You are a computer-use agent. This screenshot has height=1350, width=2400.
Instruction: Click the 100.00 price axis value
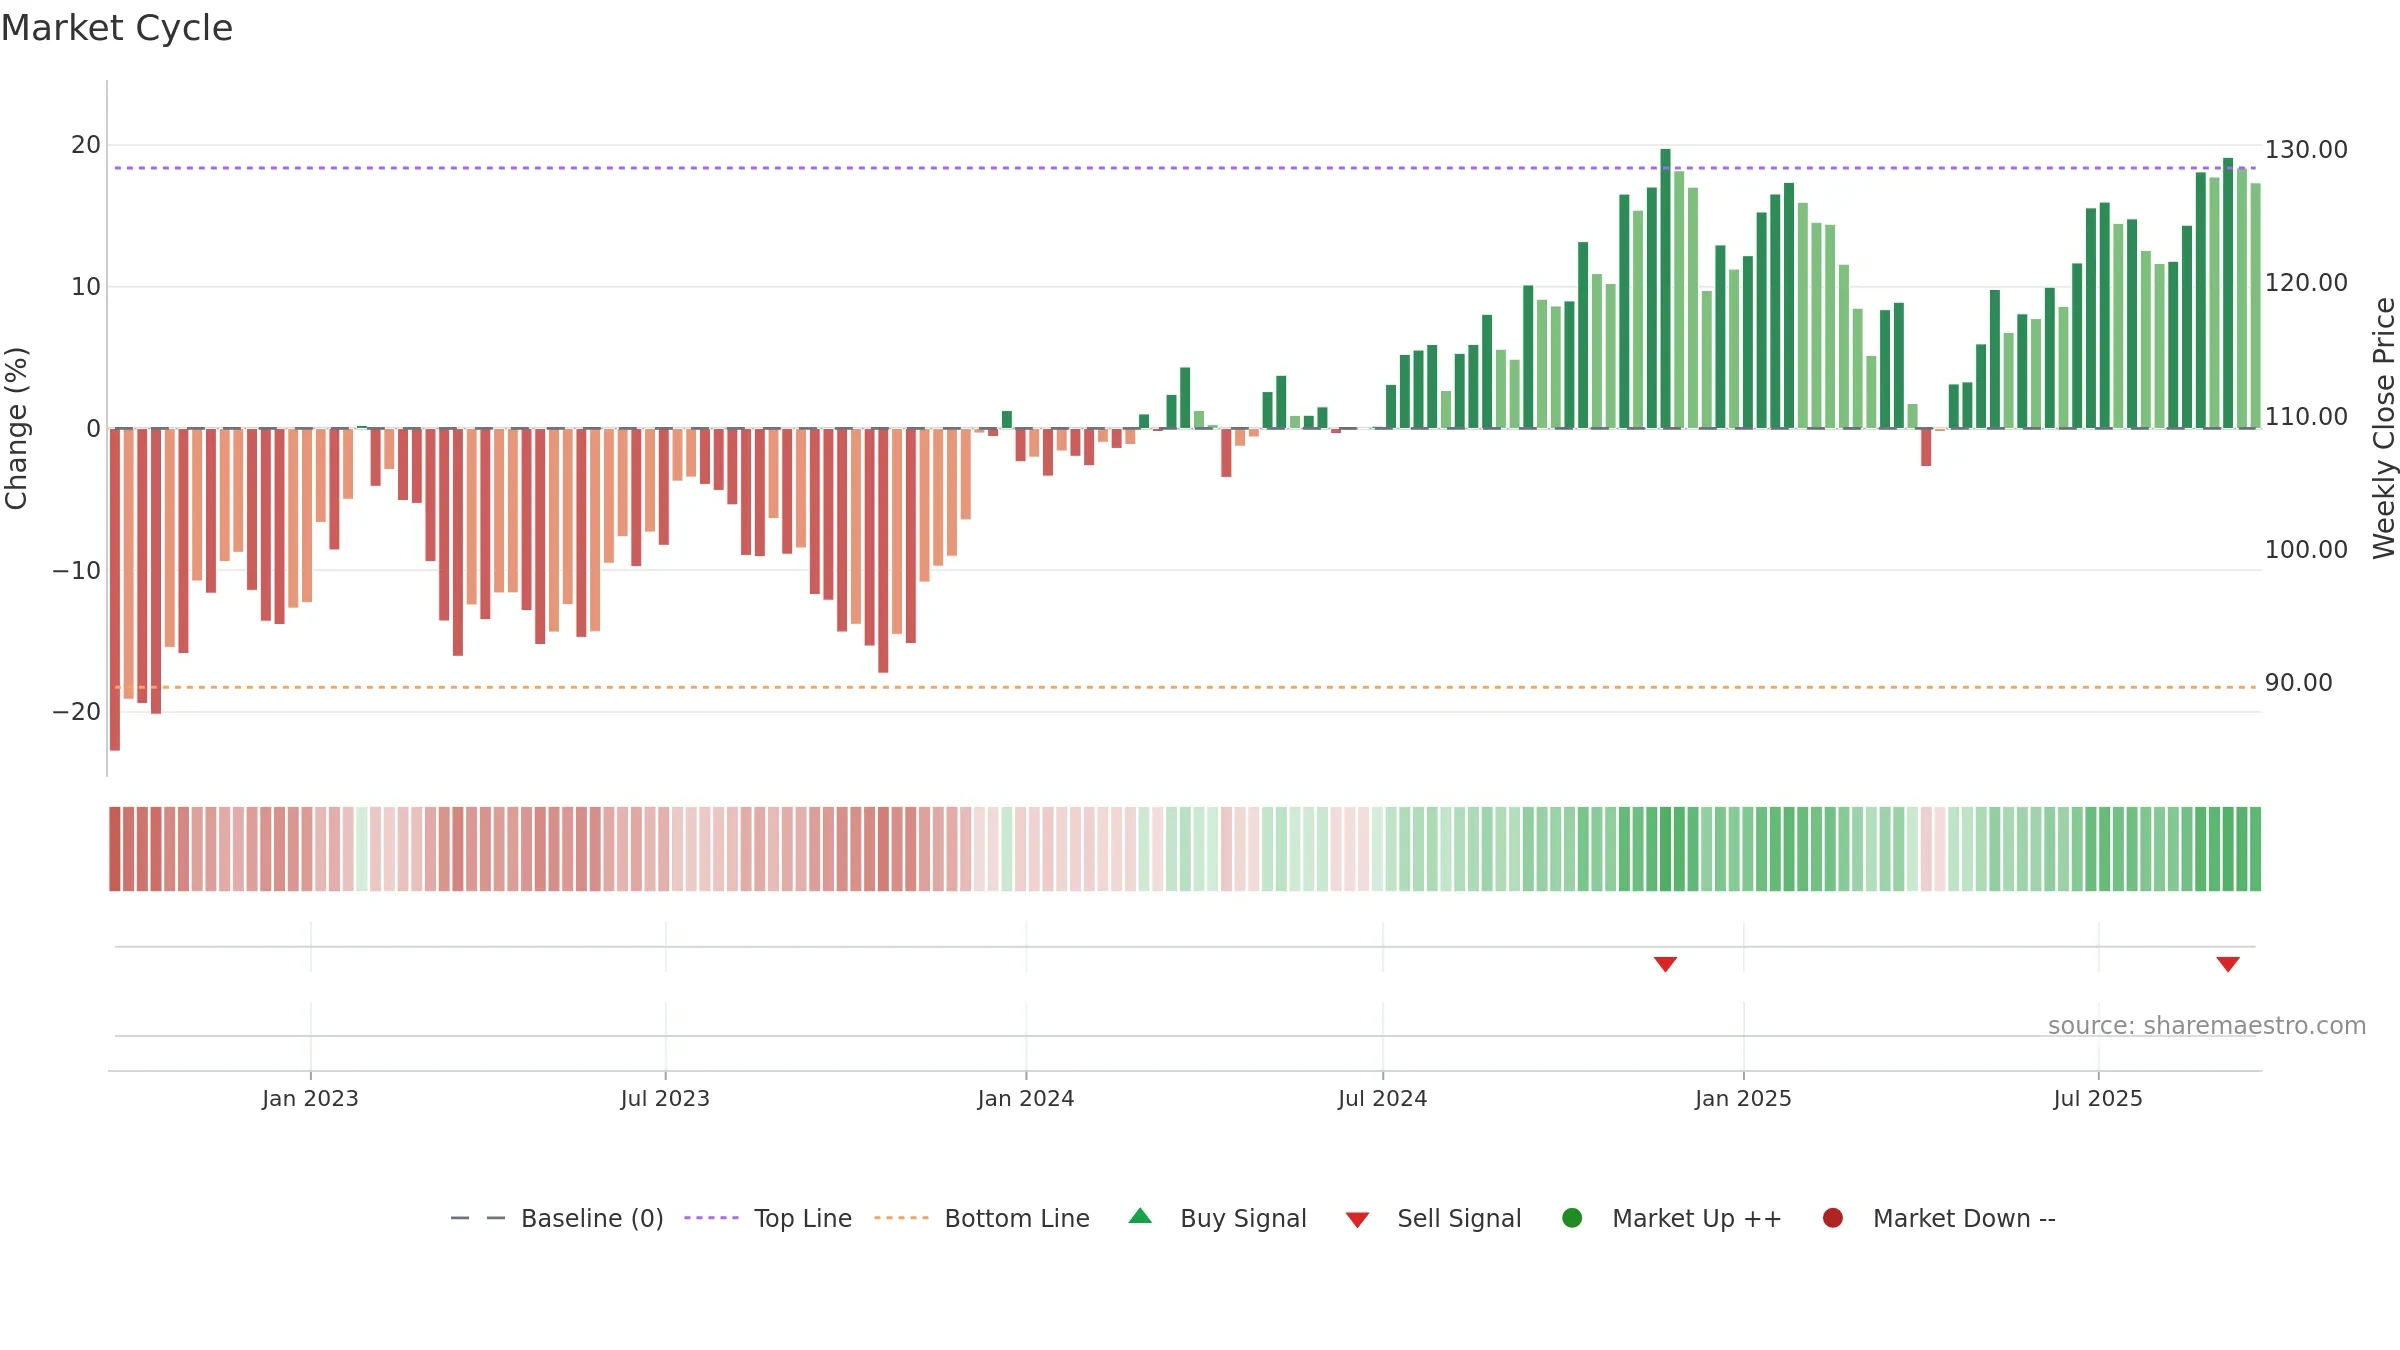(2306, 550)
